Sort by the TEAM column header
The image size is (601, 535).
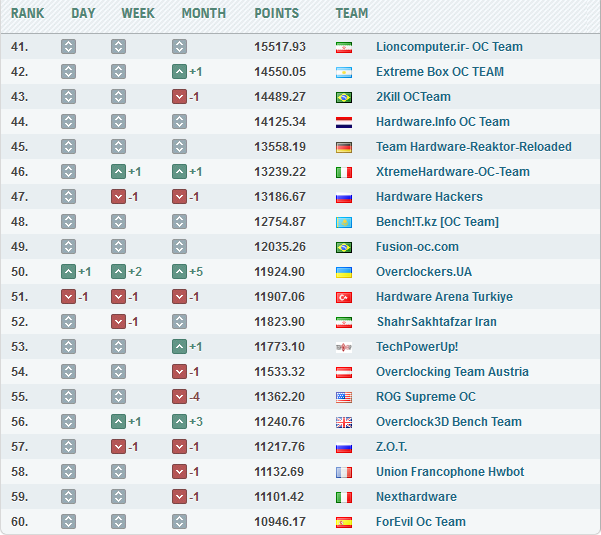pos(352,13)
